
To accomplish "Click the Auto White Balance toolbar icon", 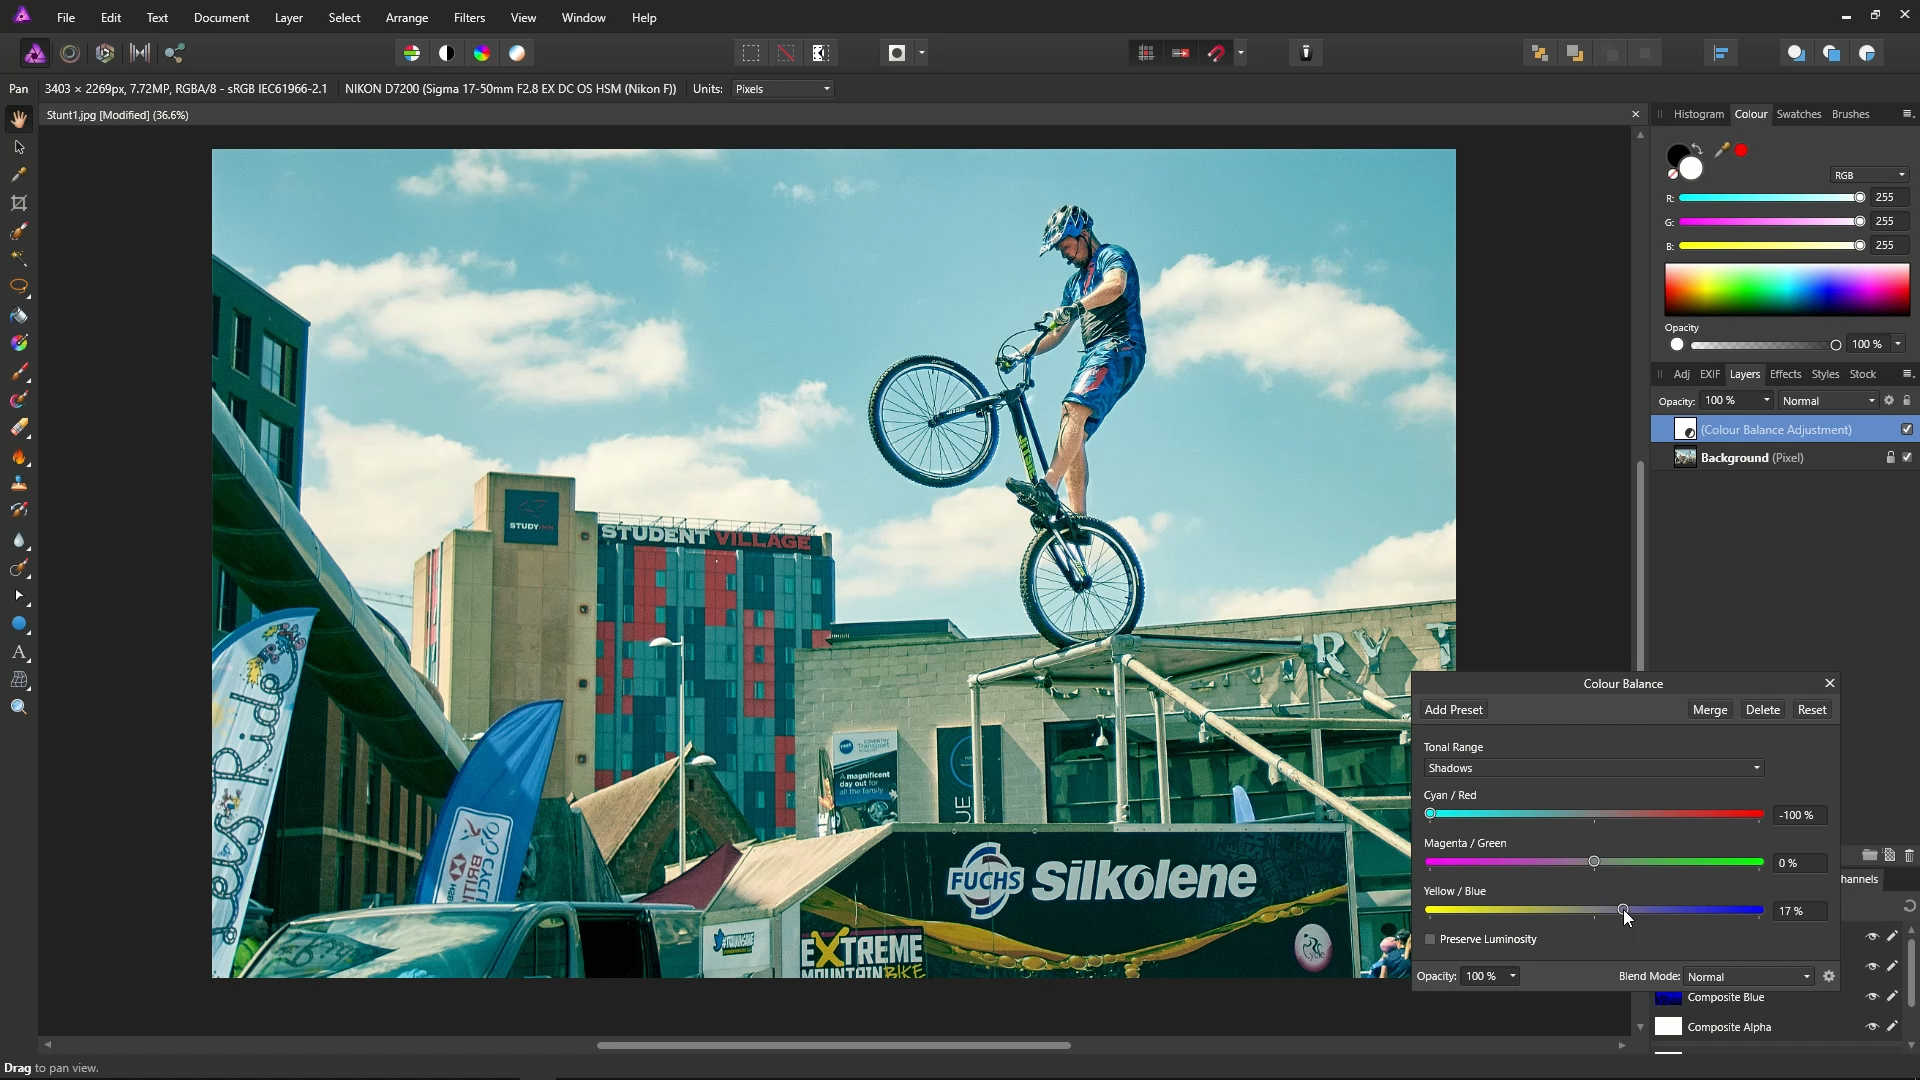I will click(517, 53).
